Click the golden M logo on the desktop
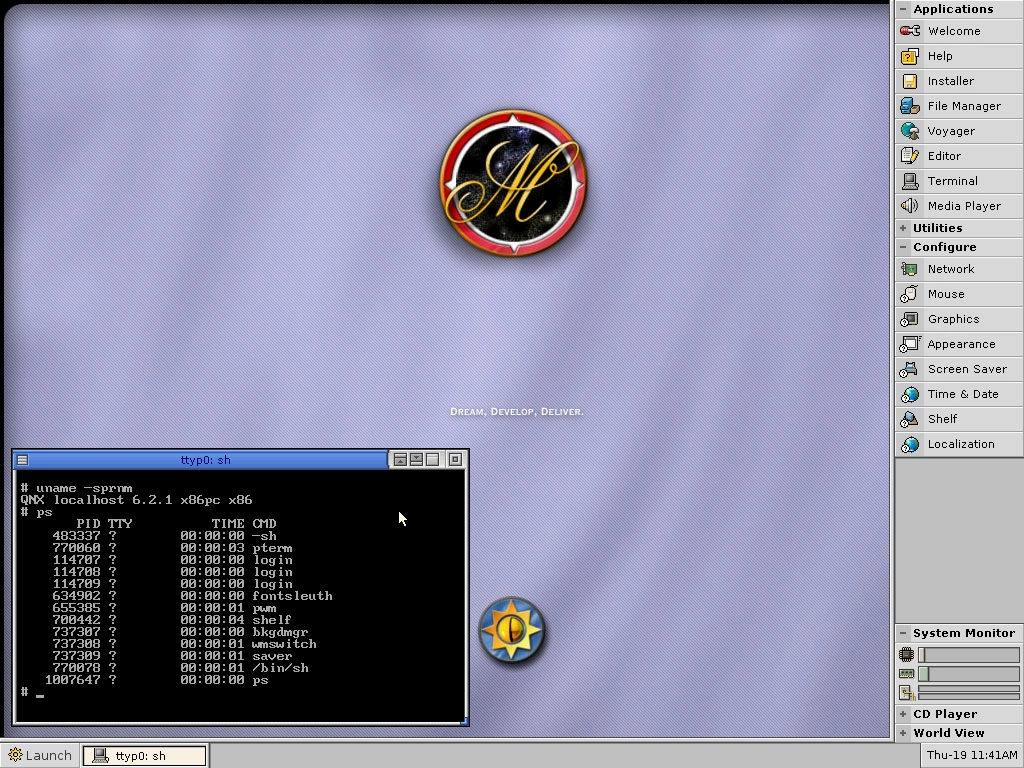The width and height of the screenshot is (1024, 768). (513, 182)
